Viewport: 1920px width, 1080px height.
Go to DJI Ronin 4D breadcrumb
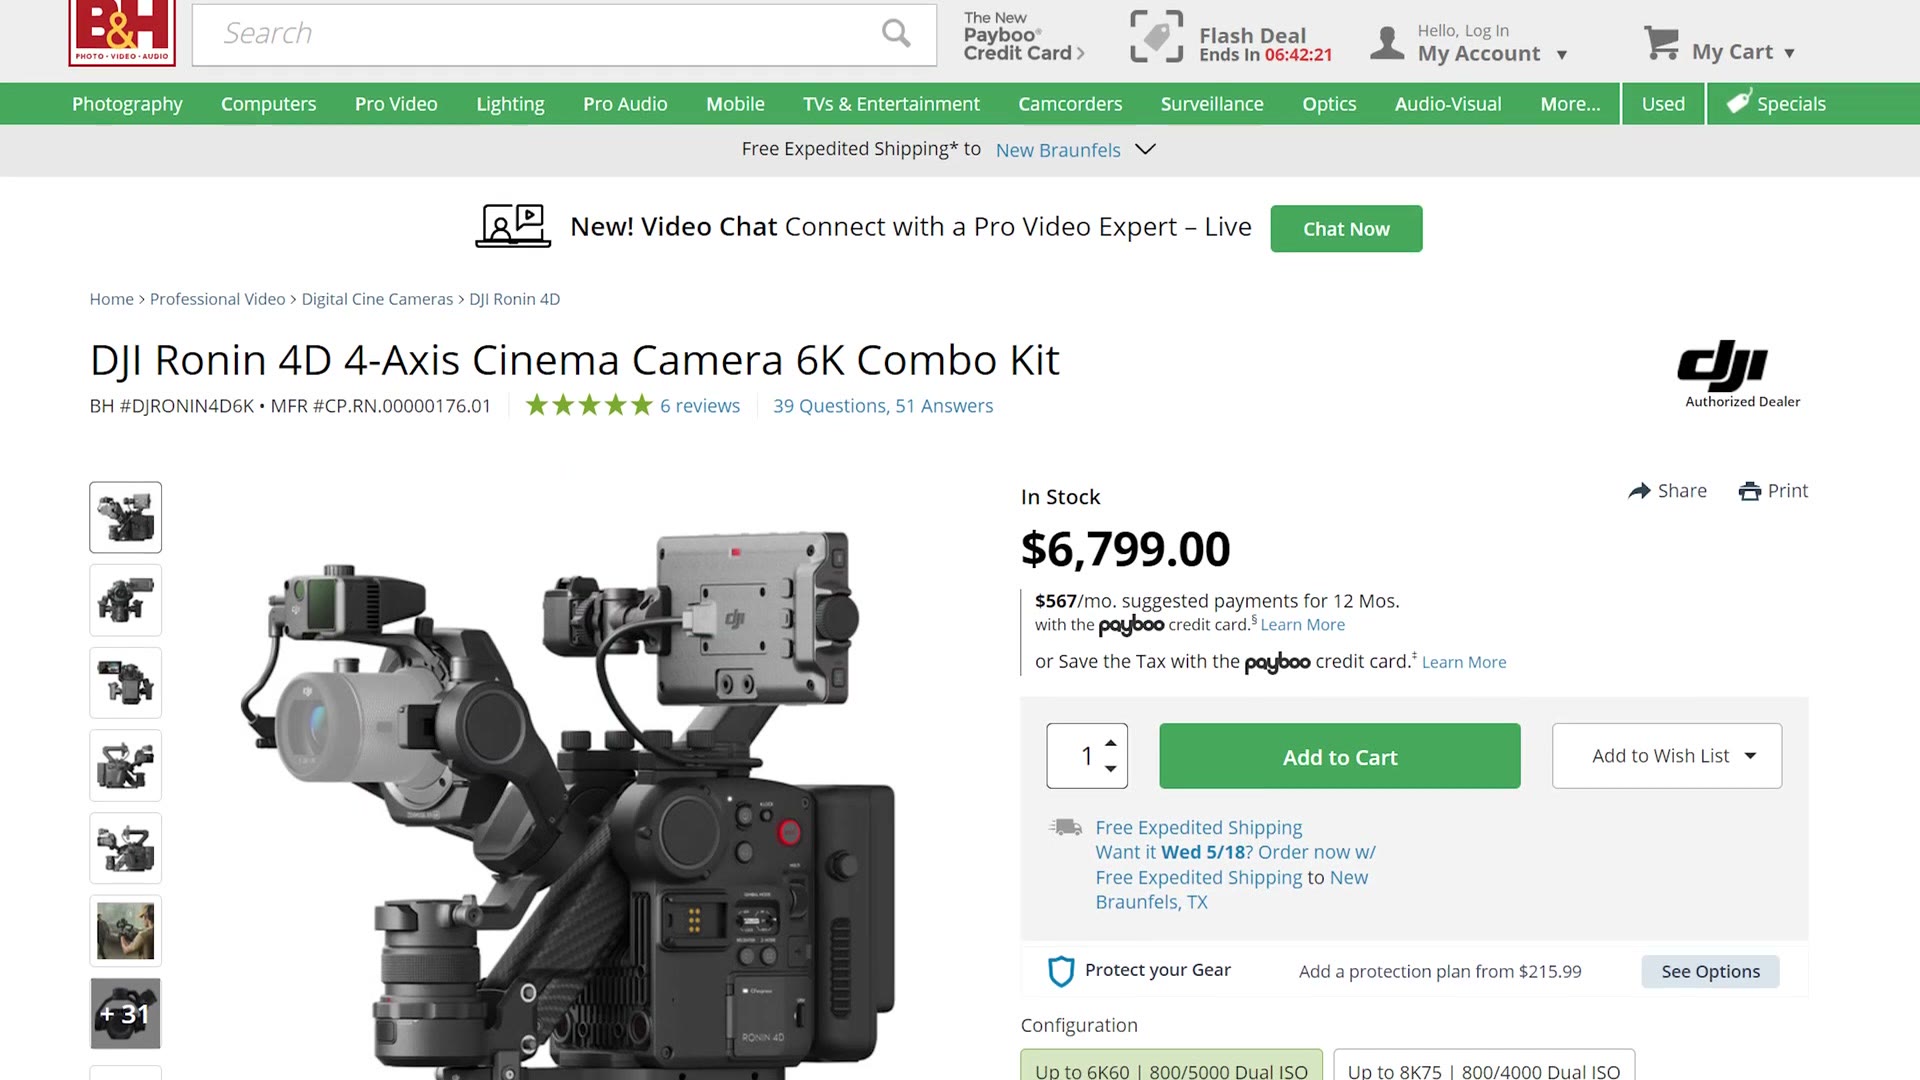514,299
